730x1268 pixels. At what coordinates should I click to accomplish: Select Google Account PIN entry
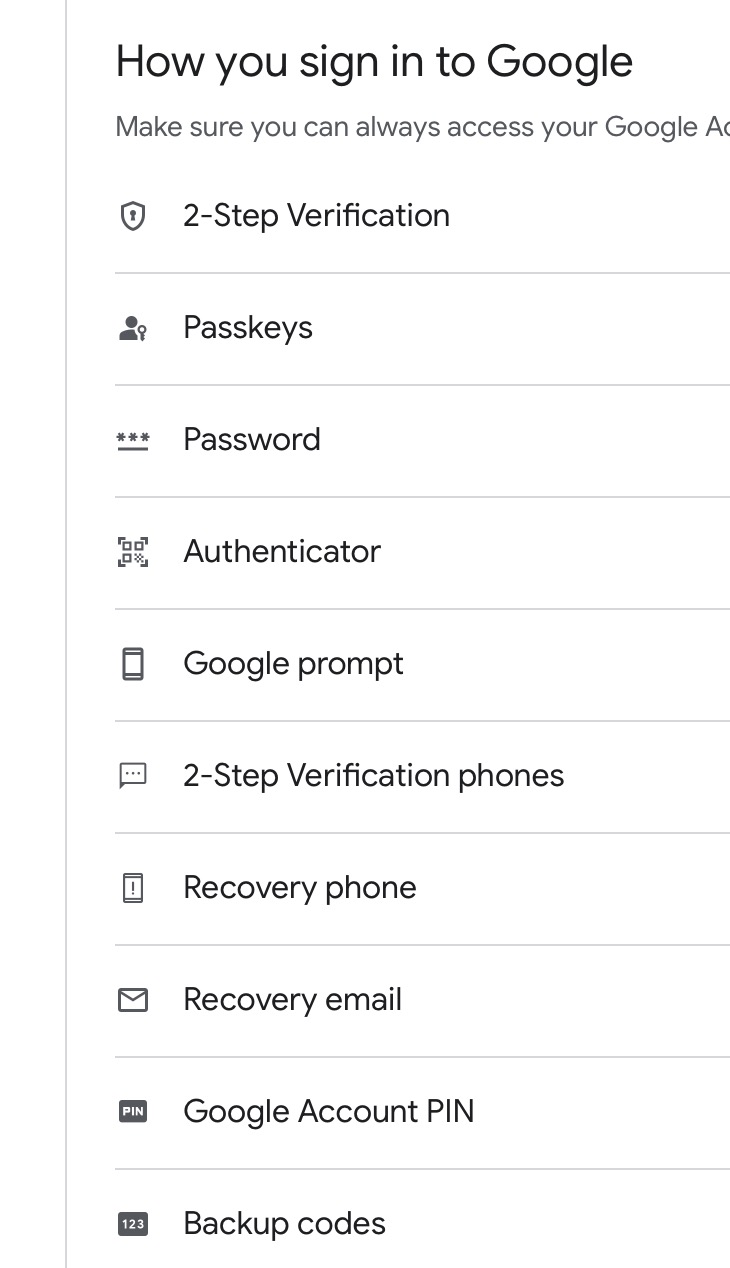tap(422, 1113)
